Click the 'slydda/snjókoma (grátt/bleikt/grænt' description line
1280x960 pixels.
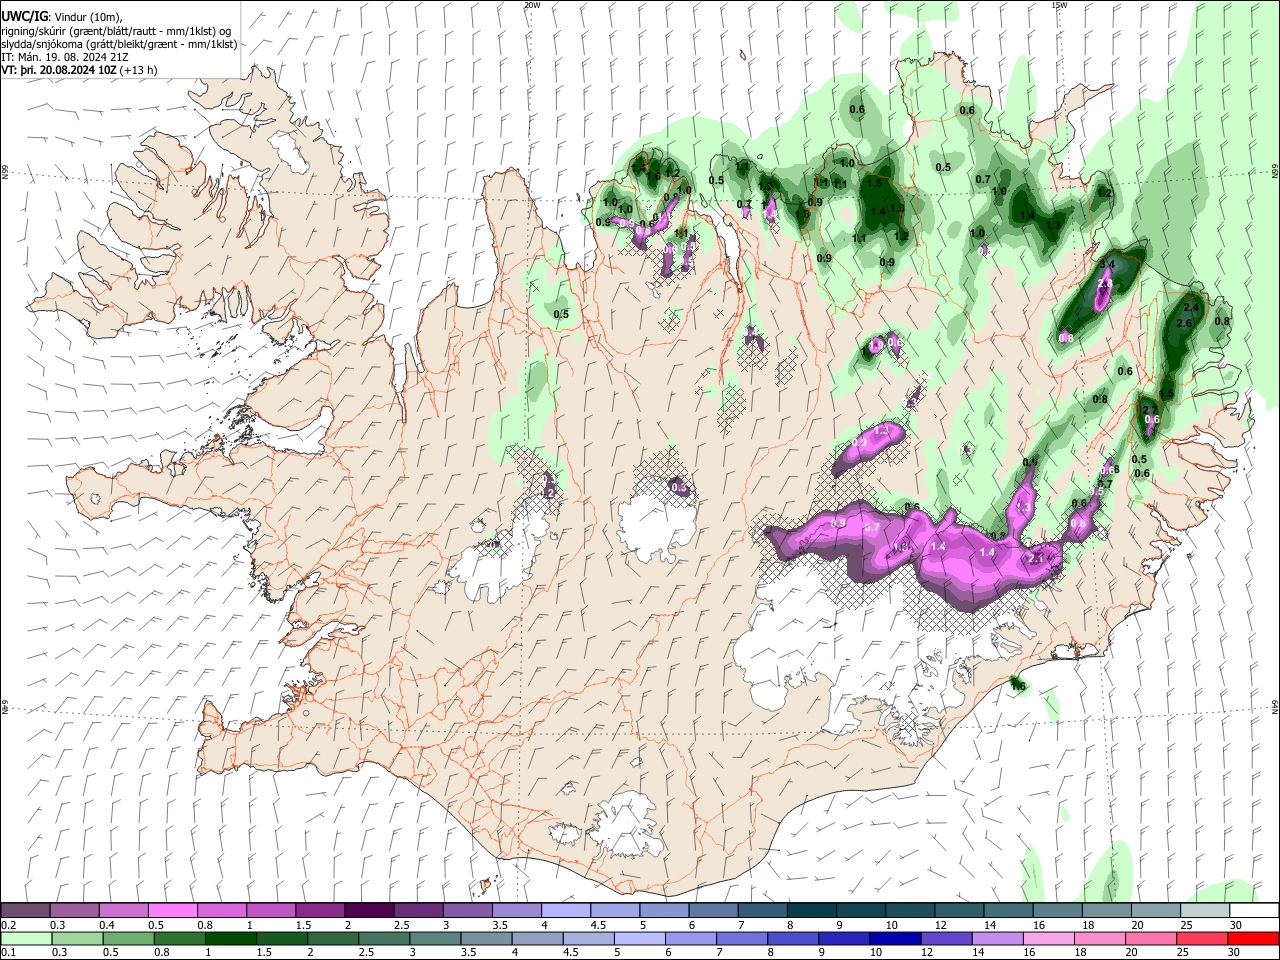tap(119, 44)
